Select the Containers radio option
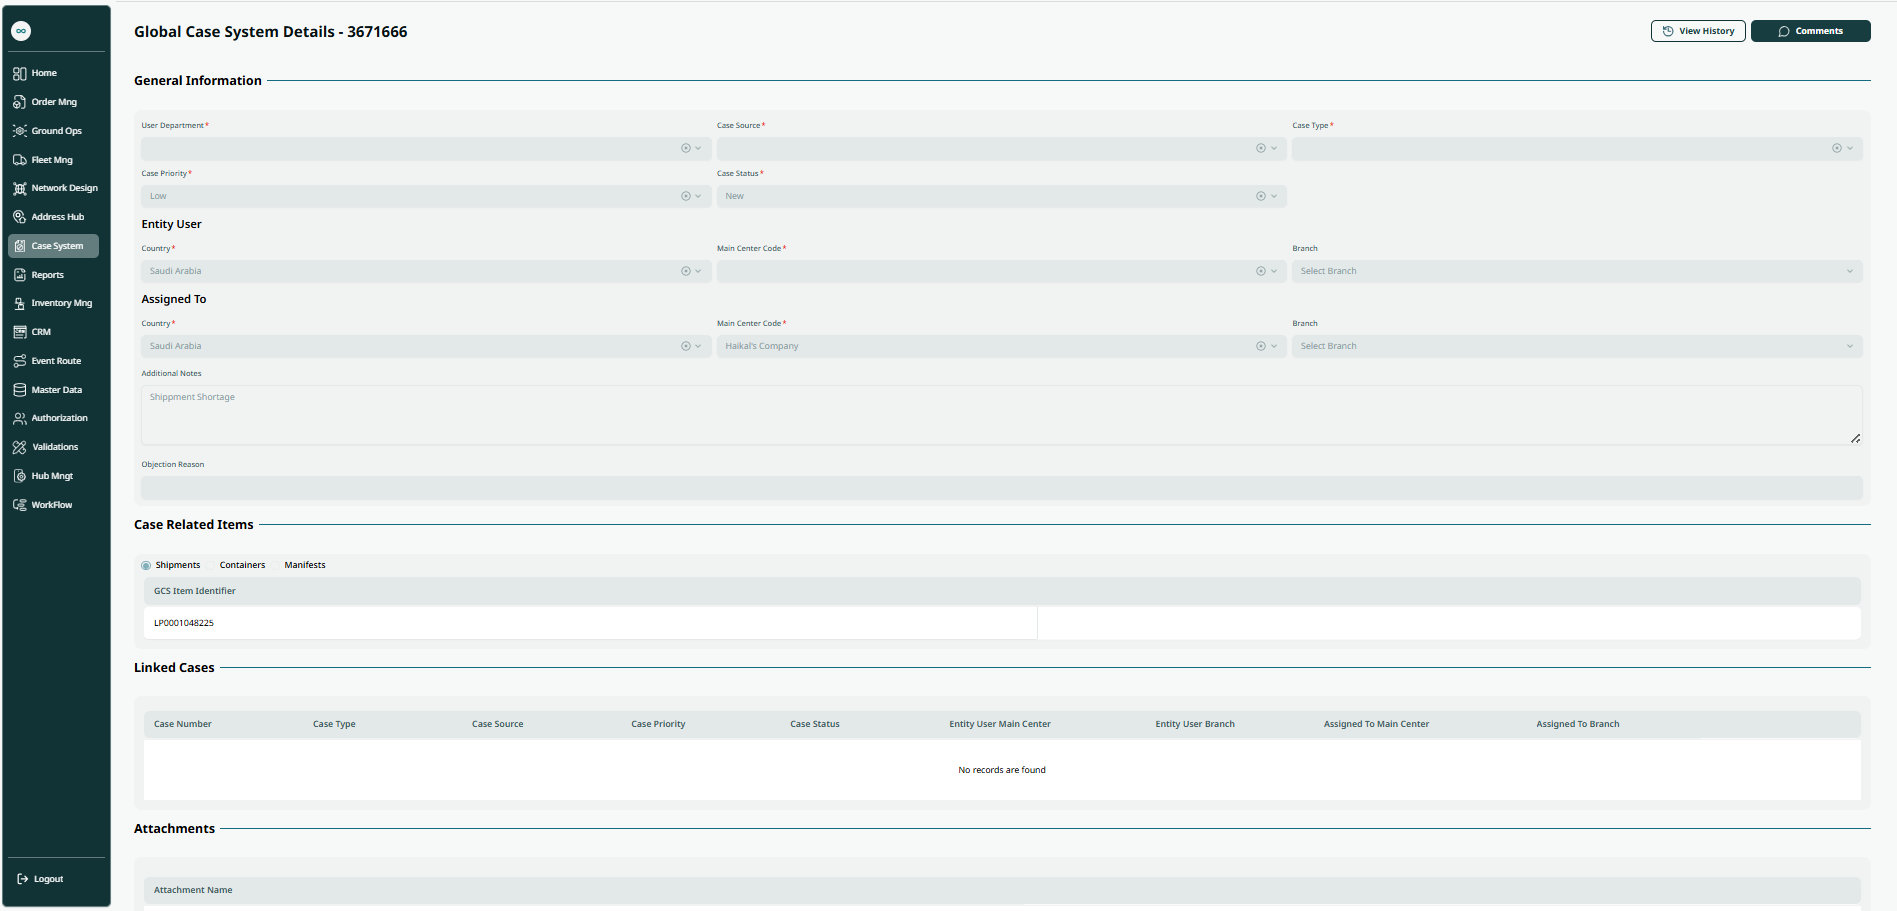The width and height of the screenshot is (1897, 911). click(242, 565)
